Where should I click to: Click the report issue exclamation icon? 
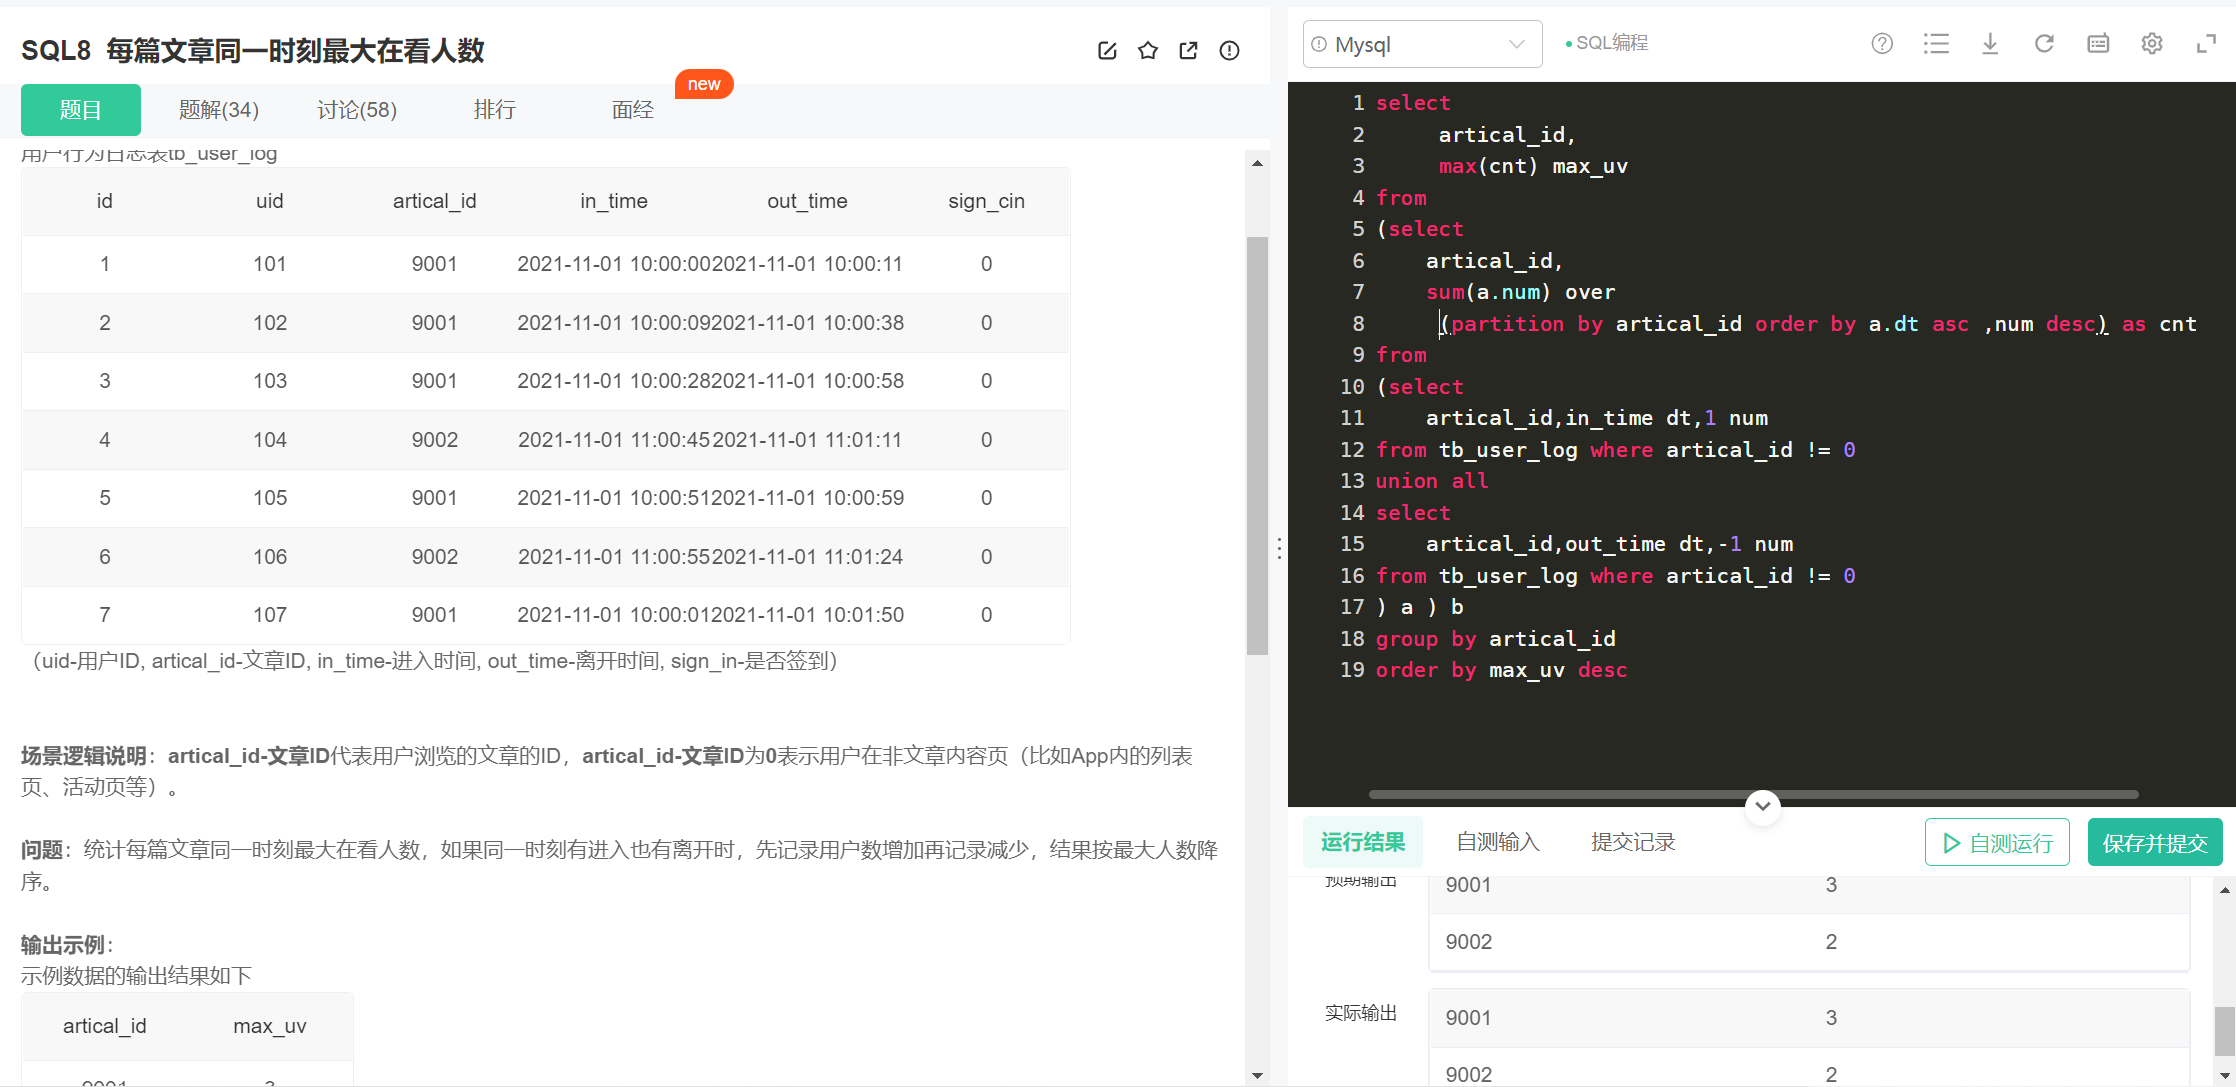point(1229,51)
